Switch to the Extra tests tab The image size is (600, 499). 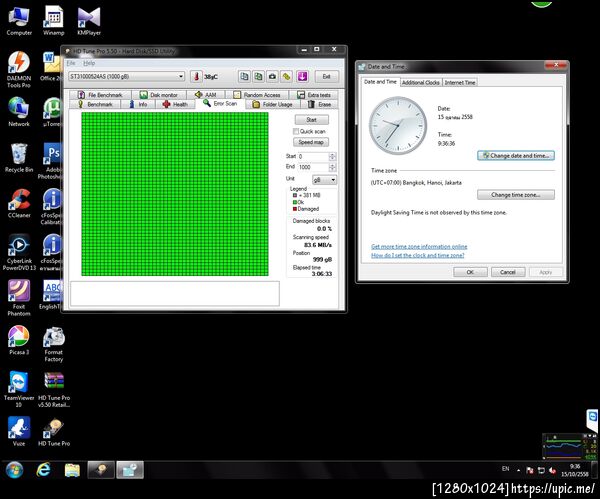(x=314, y=95)
